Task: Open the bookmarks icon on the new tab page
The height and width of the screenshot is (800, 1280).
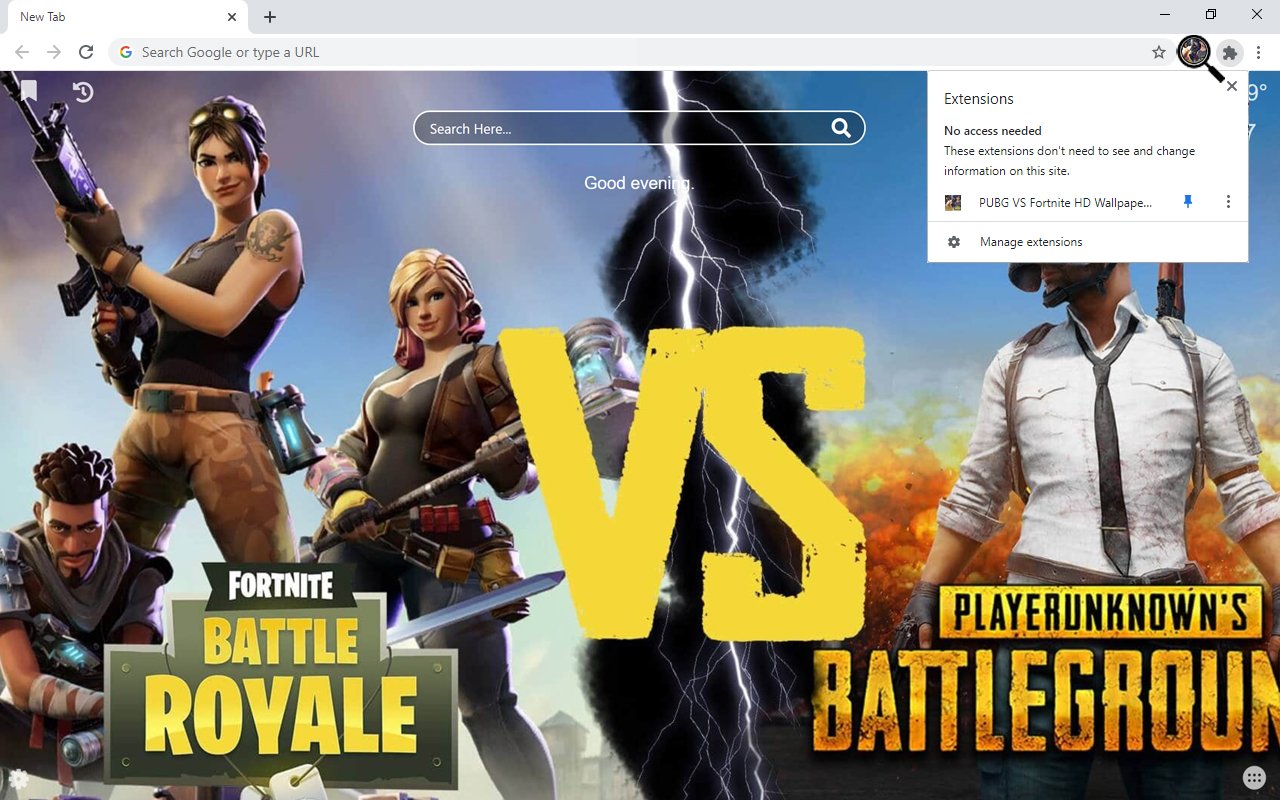Action: pos(29,92)
